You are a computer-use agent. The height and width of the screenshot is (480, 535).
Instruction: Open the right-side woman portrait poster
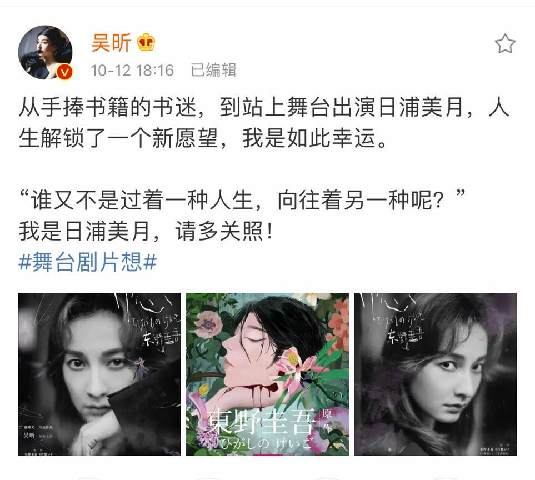(x=435, y=374)
